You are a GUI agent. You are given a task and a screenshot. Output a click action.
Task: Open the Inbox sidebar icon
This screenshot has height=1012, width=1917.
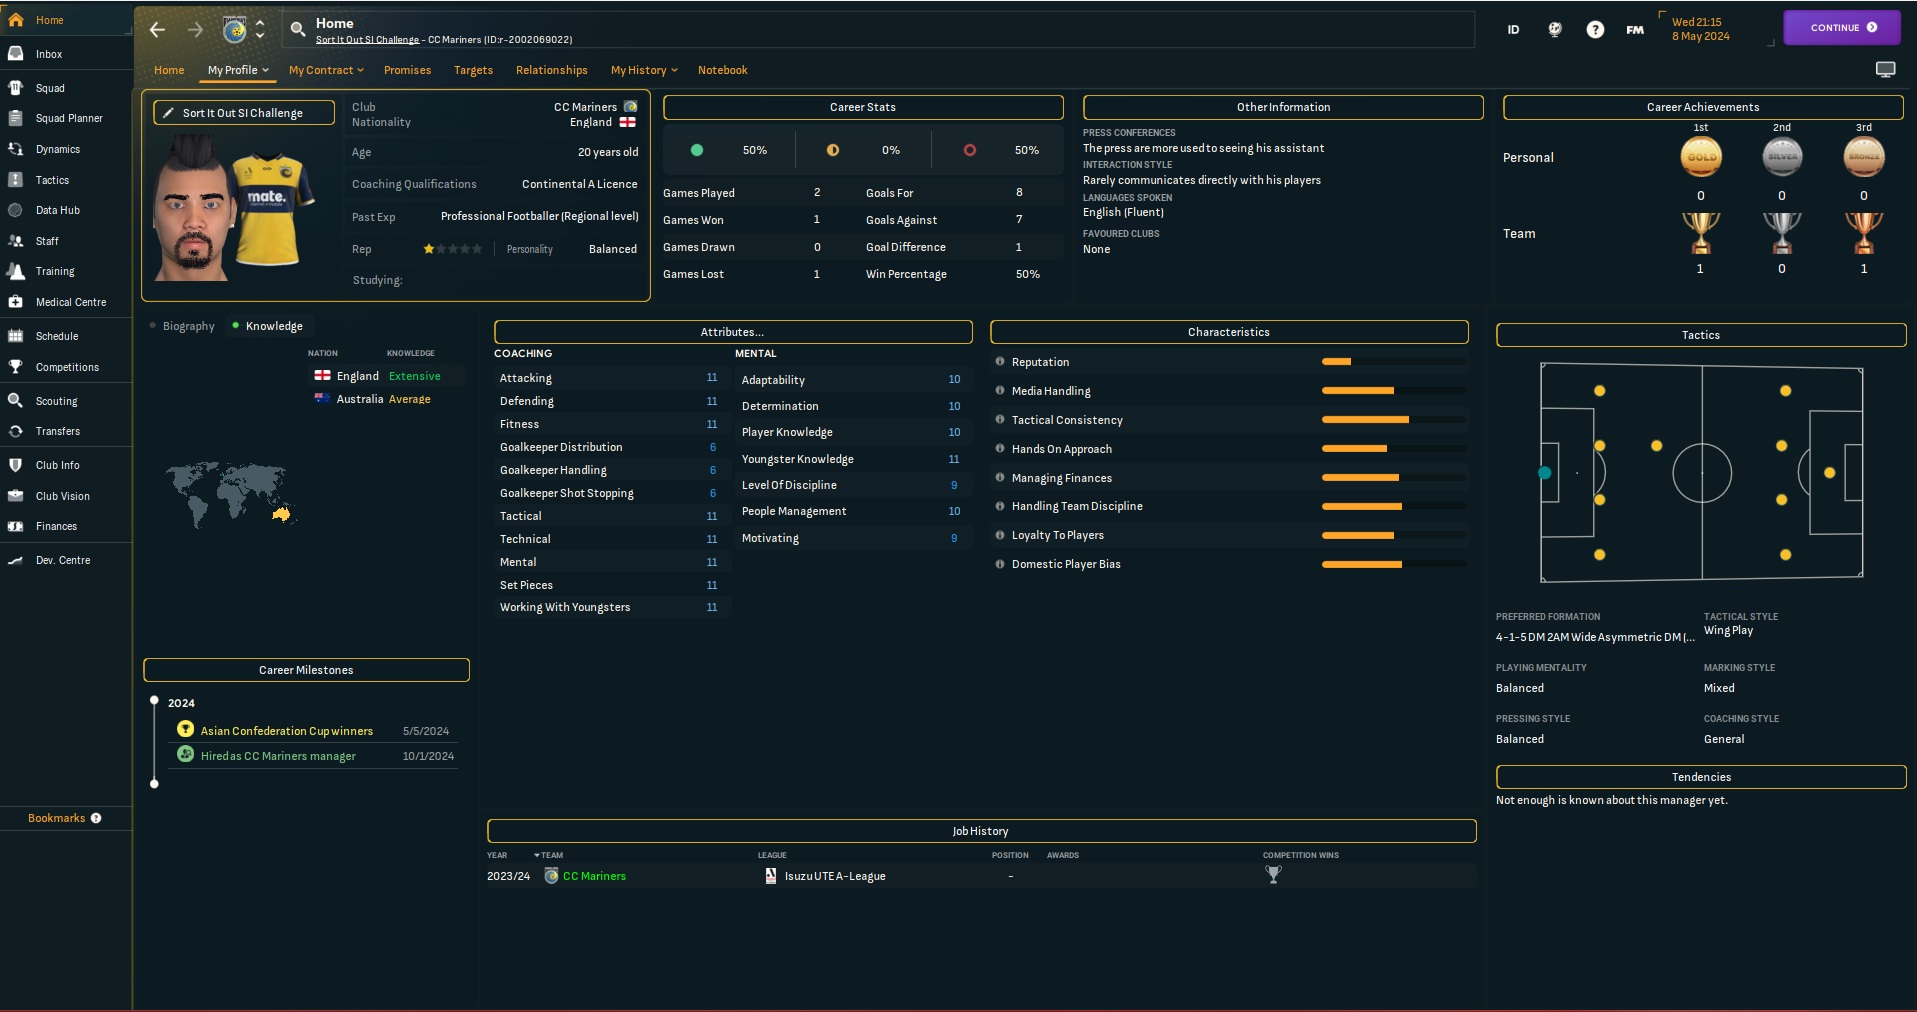[x=16, y=54]
